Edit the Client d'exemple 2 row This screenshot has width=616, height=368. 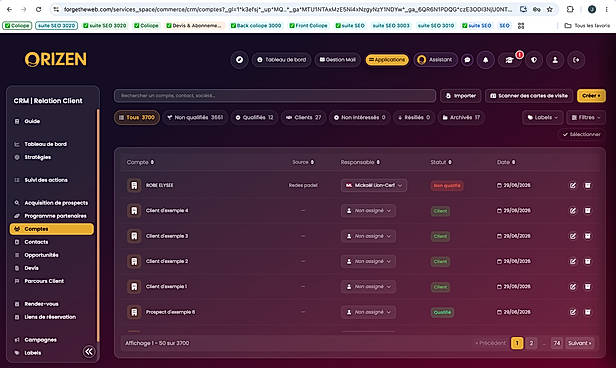click(573, 261)
